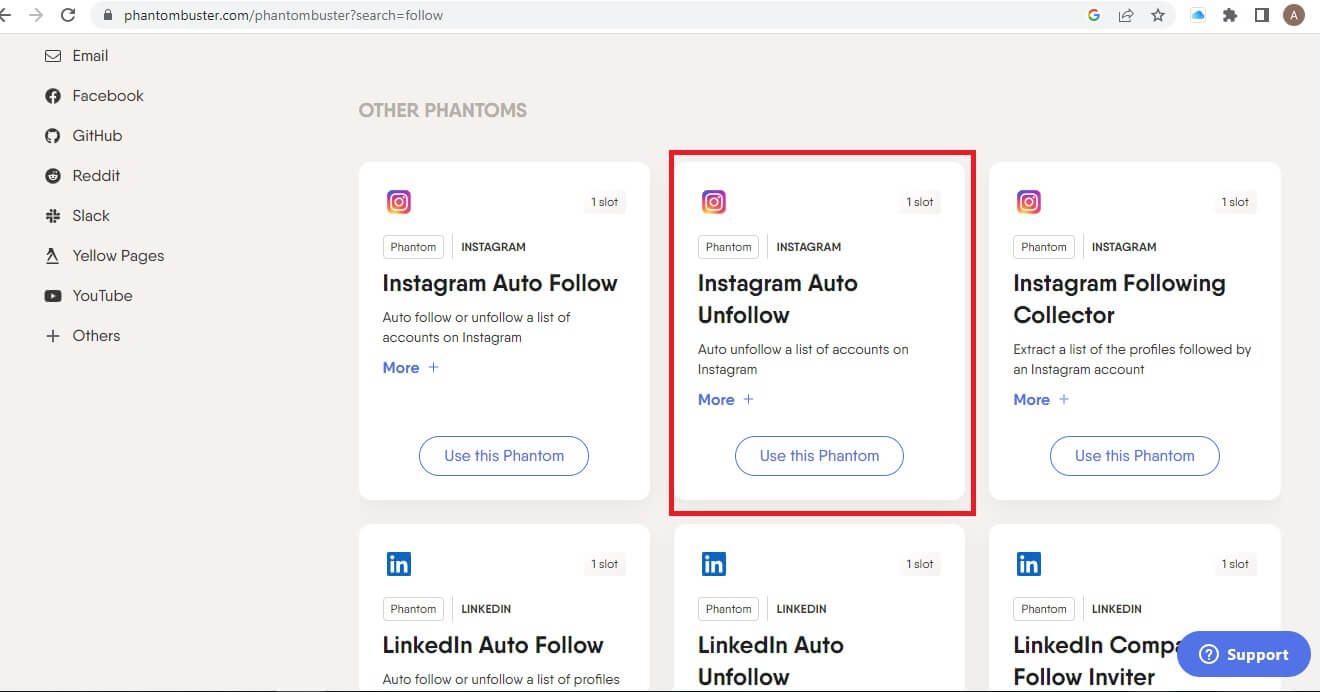1320x692 pixels.
Task: Click the LinkedIn icon on LinkedIn Auto Follow card
Action: click(x=399, y=564)
